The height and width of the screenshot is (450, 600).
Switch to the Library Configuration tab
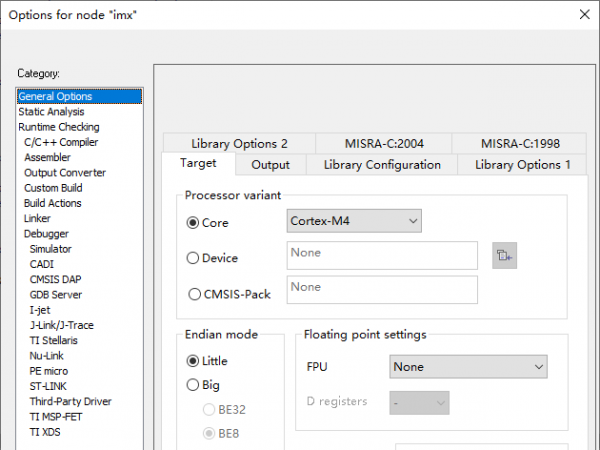(382, 165)
